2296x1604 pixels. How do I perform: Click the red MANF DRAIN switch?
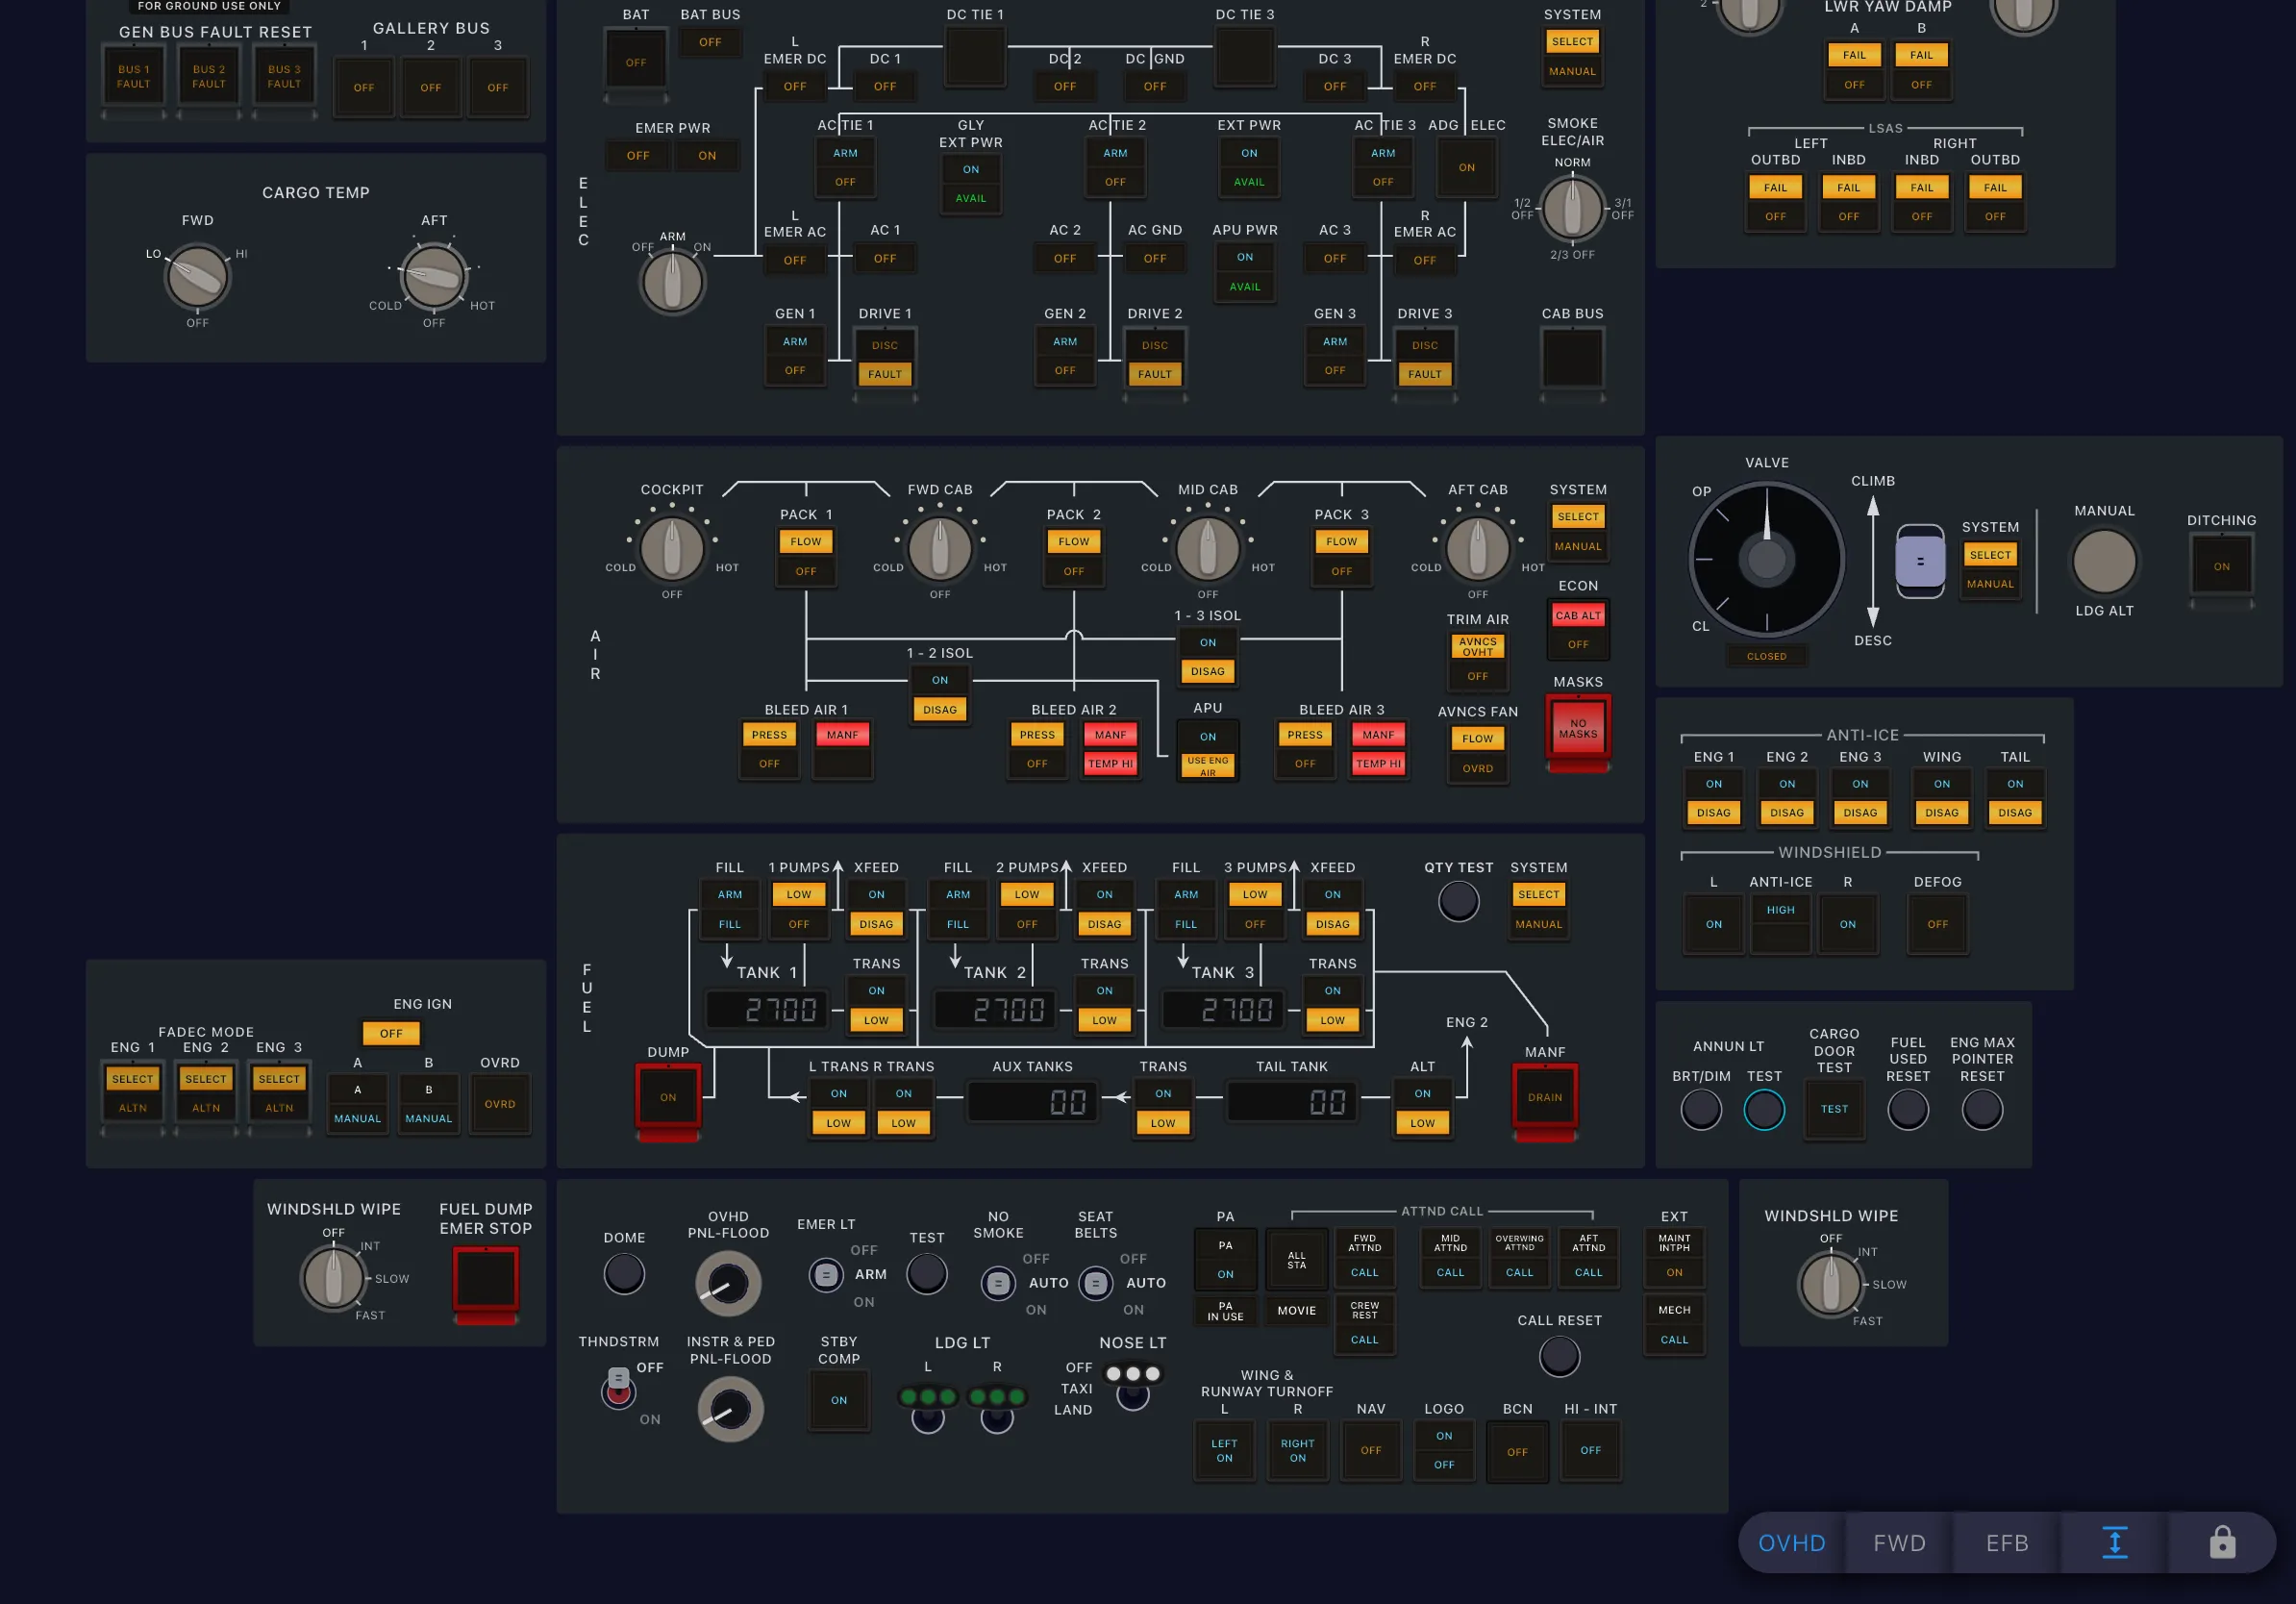coord(1544,1098)
